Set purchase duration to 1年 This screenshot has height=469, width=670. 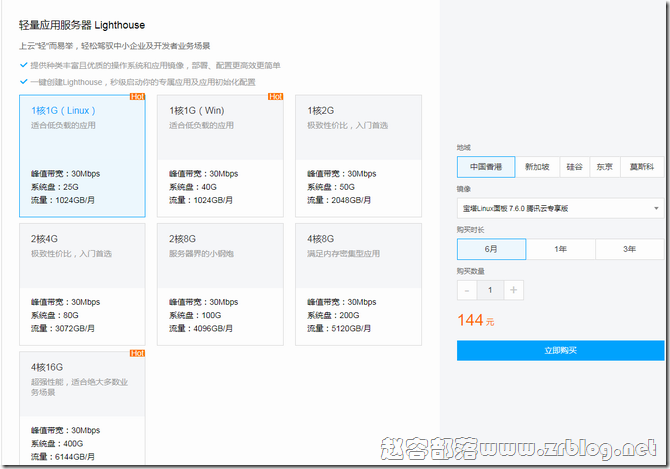tap(561, 249)
